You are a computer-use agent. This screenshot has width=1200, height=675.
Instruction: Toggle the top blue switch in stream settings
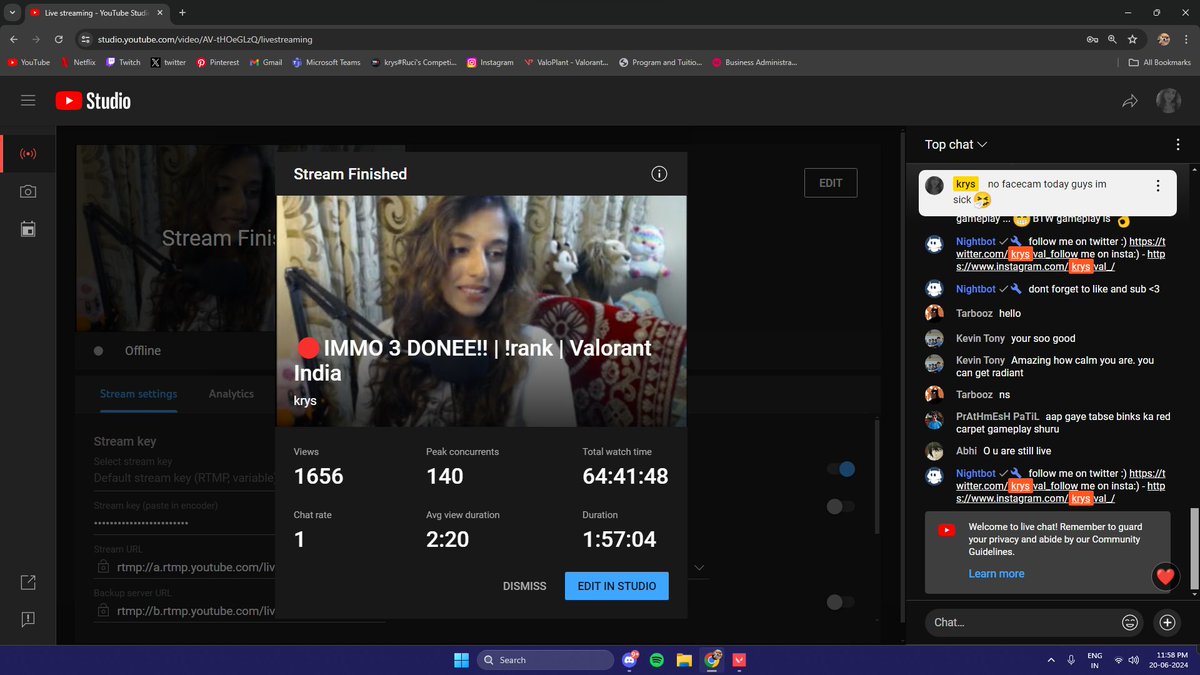841,469
